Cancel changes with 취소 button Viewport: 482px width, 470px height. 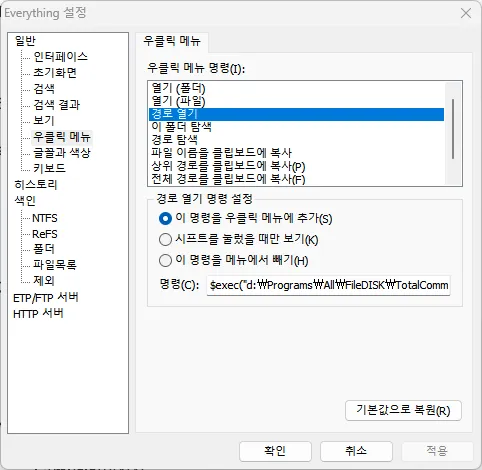356,451
